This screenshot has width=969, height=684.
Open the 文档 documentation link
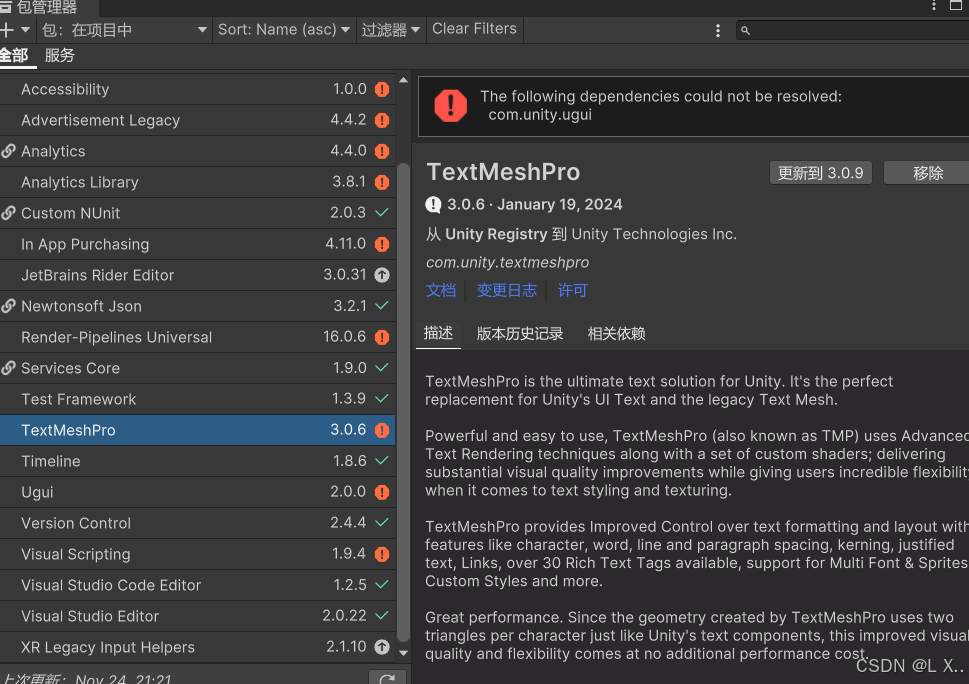click(x=441, y=290)
